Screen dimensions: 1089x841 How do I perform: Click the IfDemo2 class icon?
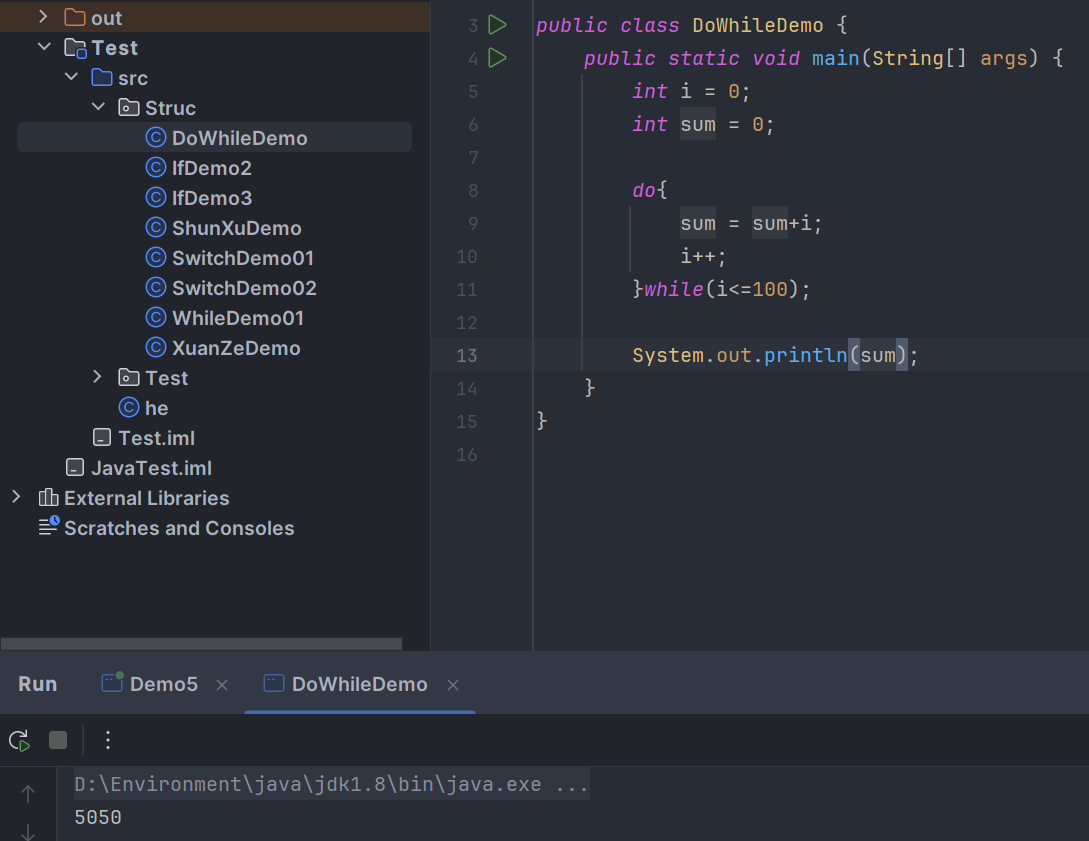(156, 167)
